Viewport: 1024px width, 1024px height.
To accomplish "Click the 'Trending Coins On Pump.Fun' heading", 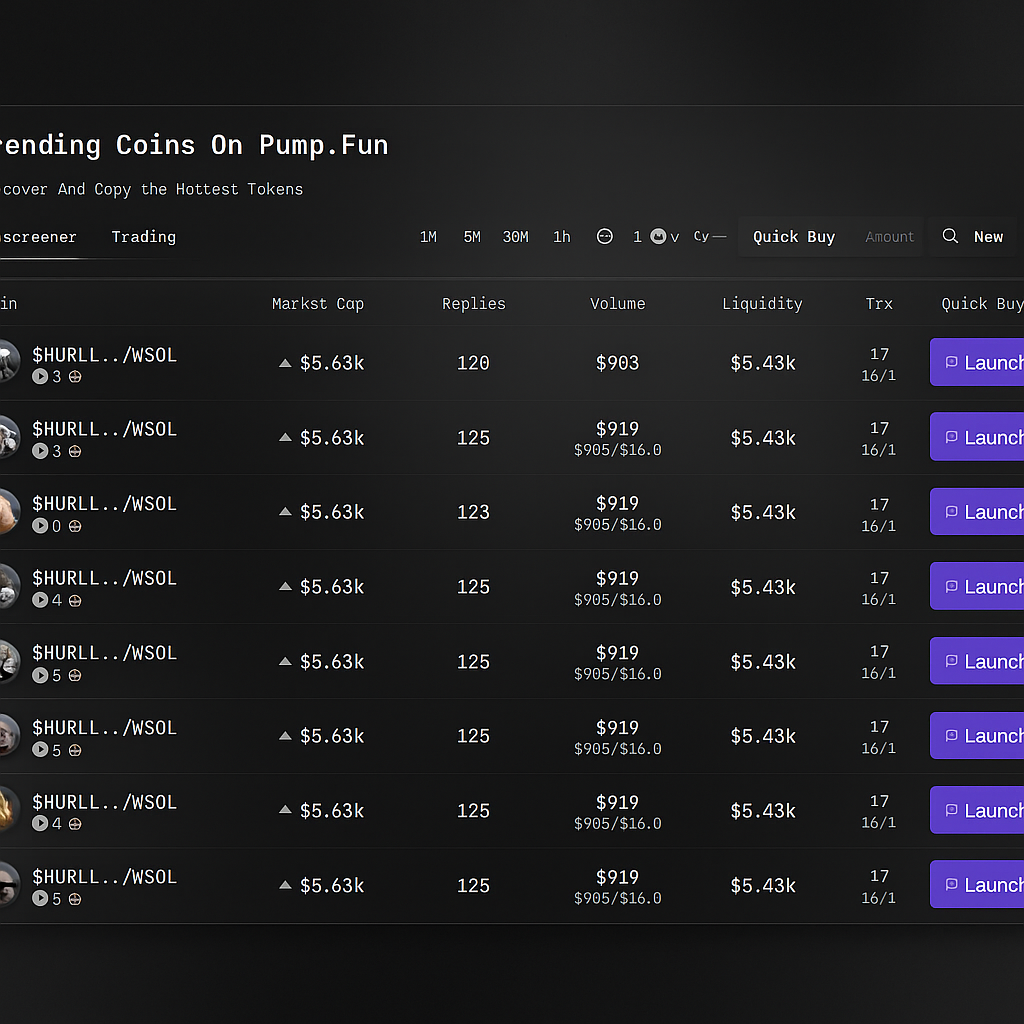I will click(194, 145).
